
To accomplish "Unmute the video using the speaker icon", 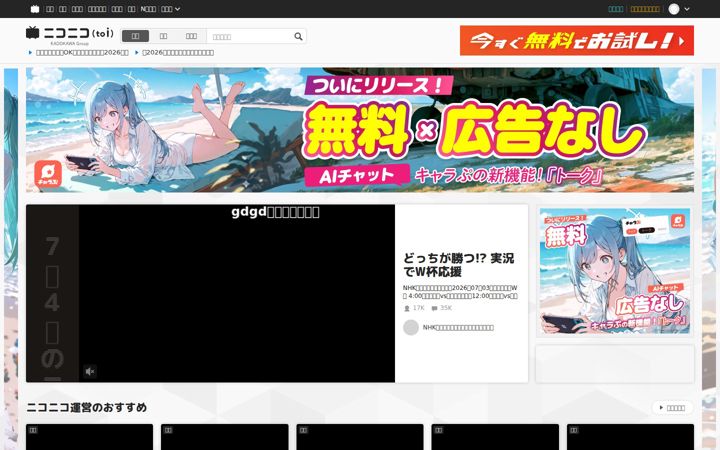I will click(x=90, y=371).
